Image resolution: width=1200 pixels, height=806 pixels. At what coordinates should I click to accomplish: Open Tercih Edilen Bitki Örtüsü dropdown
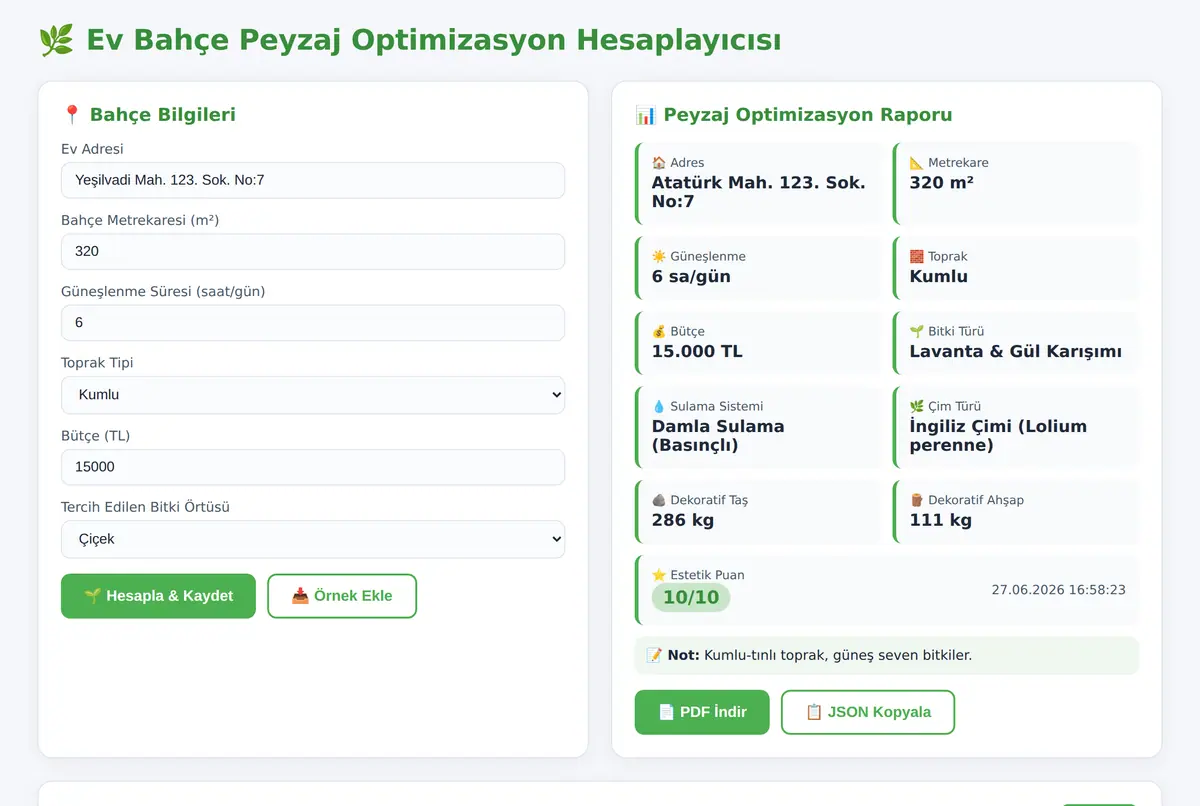click(313, 539)
